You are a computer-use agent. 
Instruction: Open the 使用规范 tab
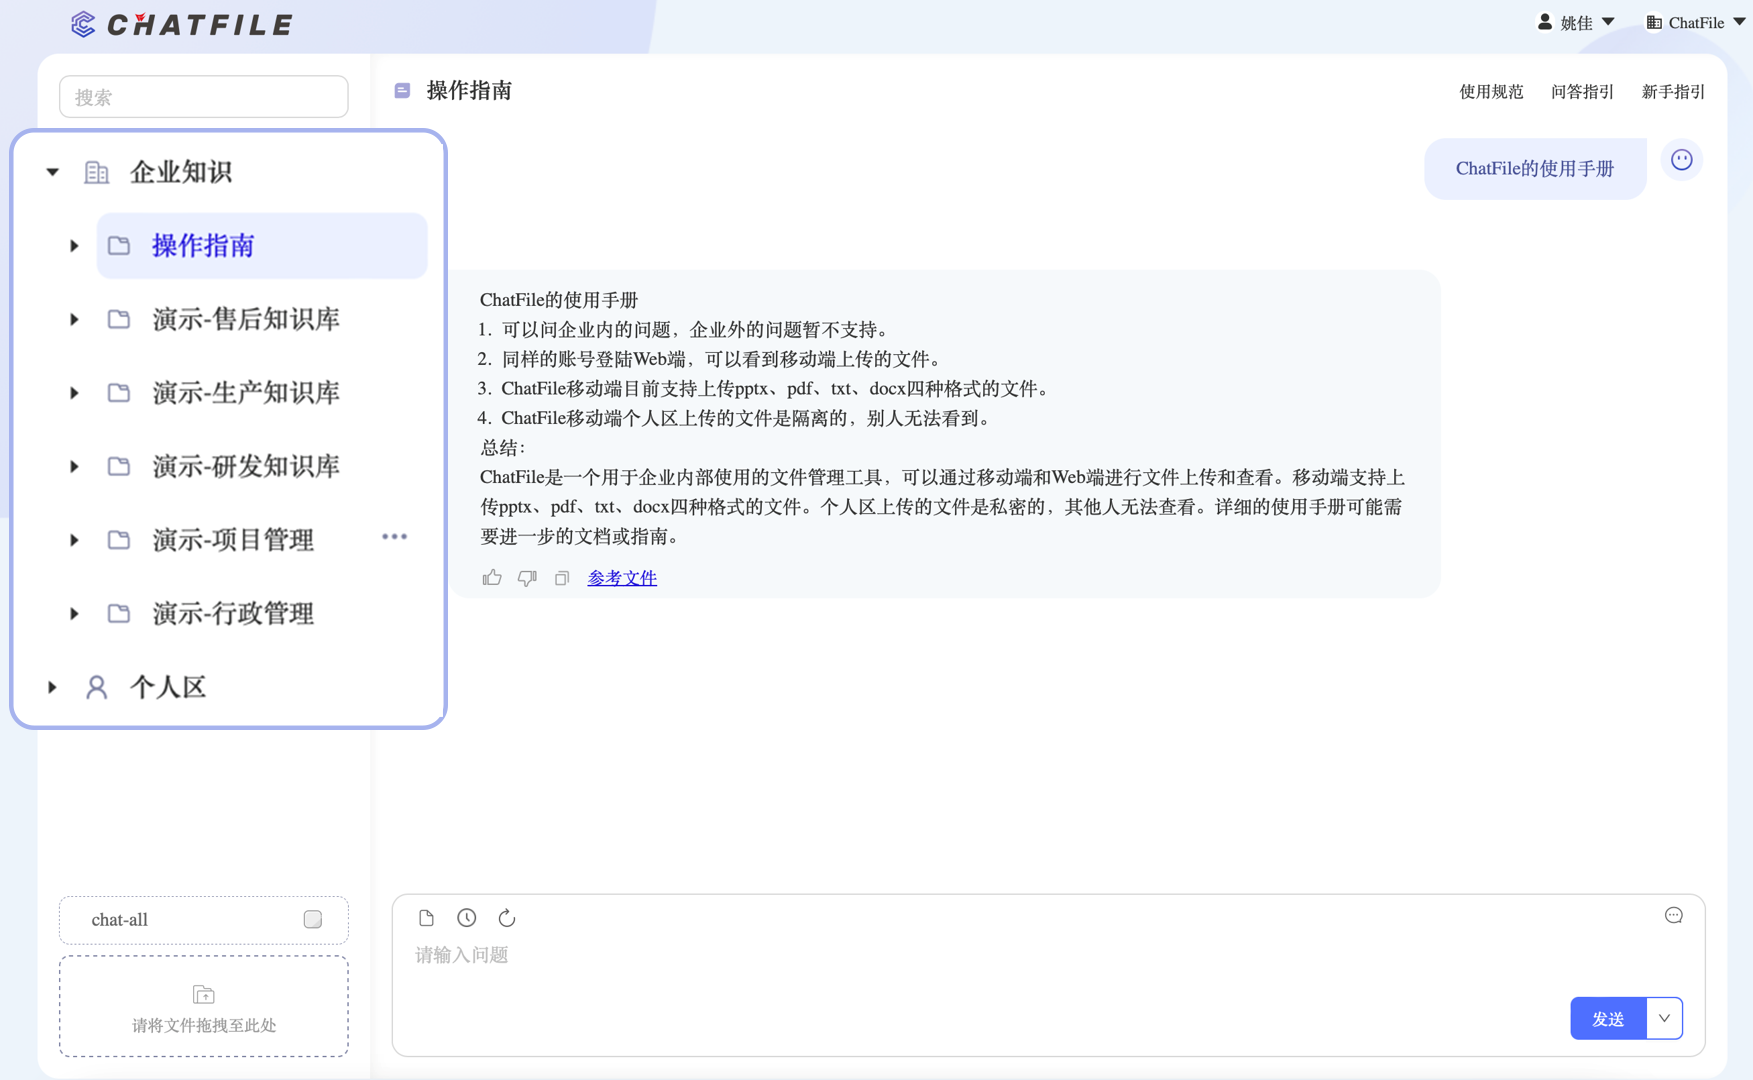pyautogui.click(x=1490, y=92)
